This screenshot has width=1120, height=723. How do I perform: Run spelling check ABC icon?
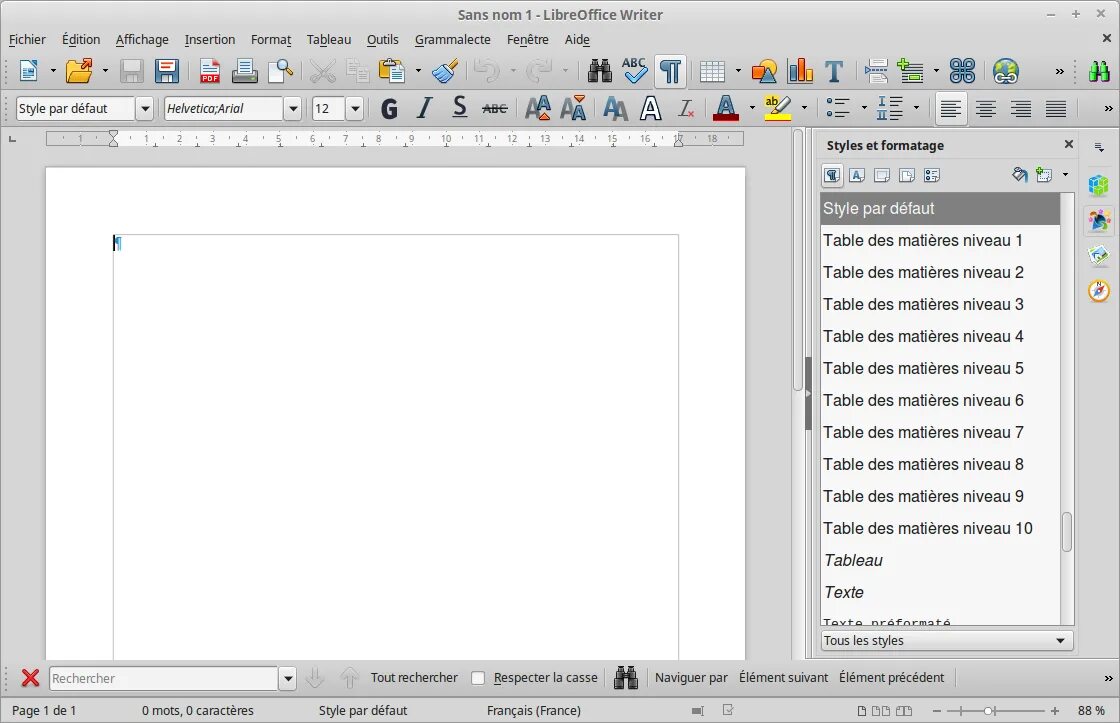pyautogui.click(x=634, y=71)
